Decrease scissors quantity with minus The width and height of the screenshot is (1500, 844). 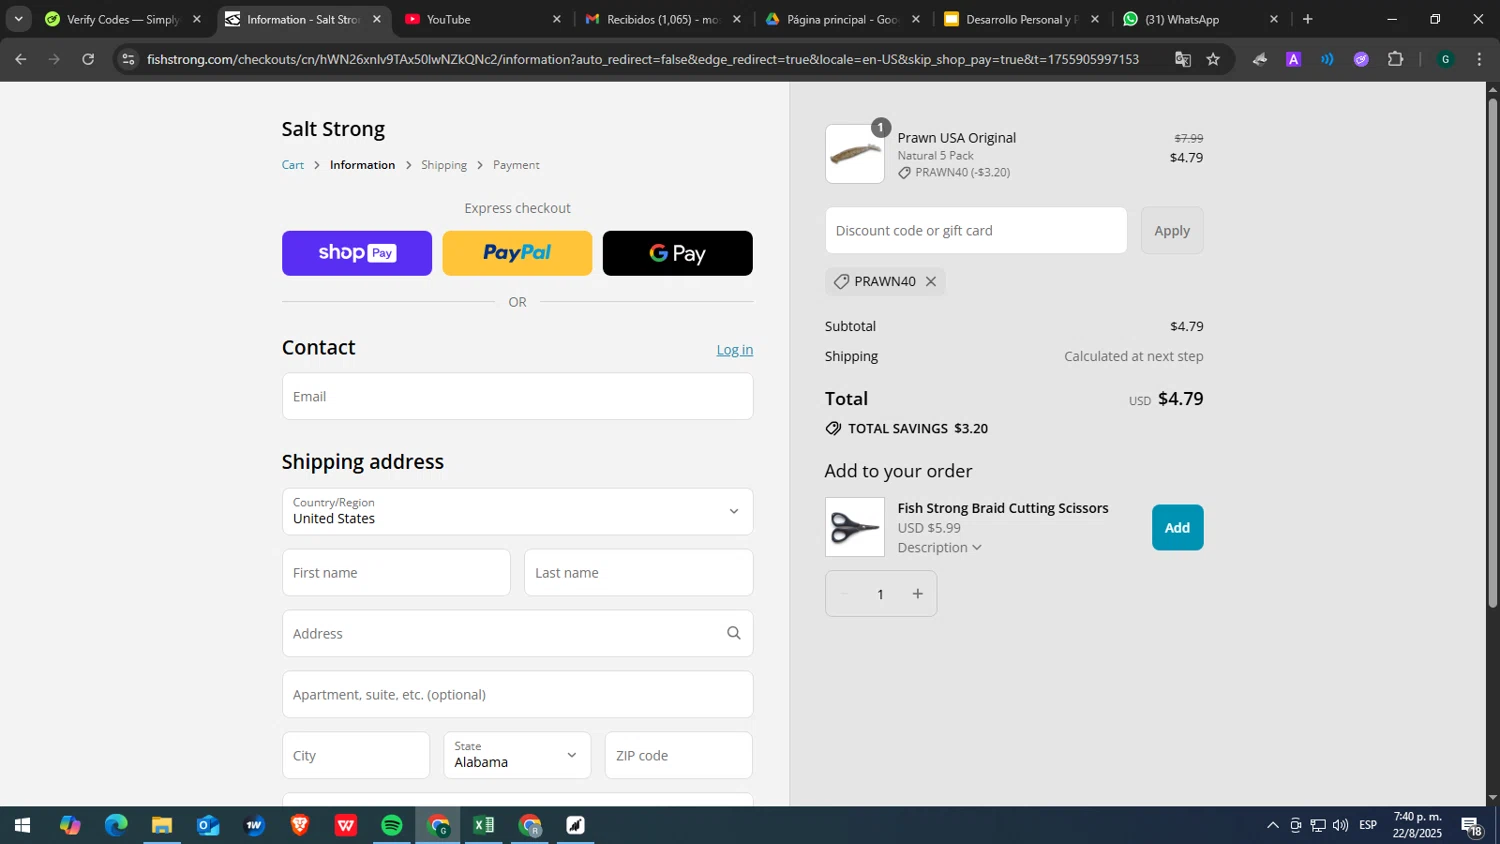(844, 594)
